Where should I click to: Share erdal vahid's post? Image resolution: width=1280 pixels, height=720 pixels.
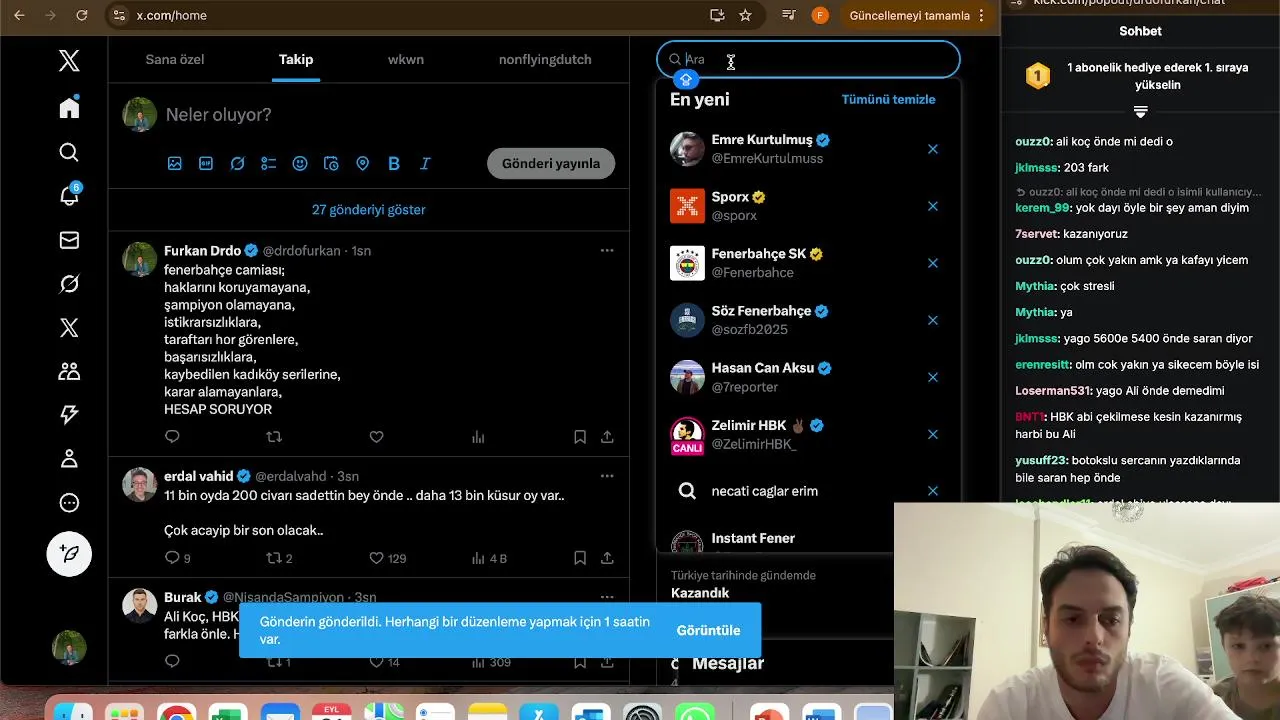pyautogui.click(x=607, y=558)
